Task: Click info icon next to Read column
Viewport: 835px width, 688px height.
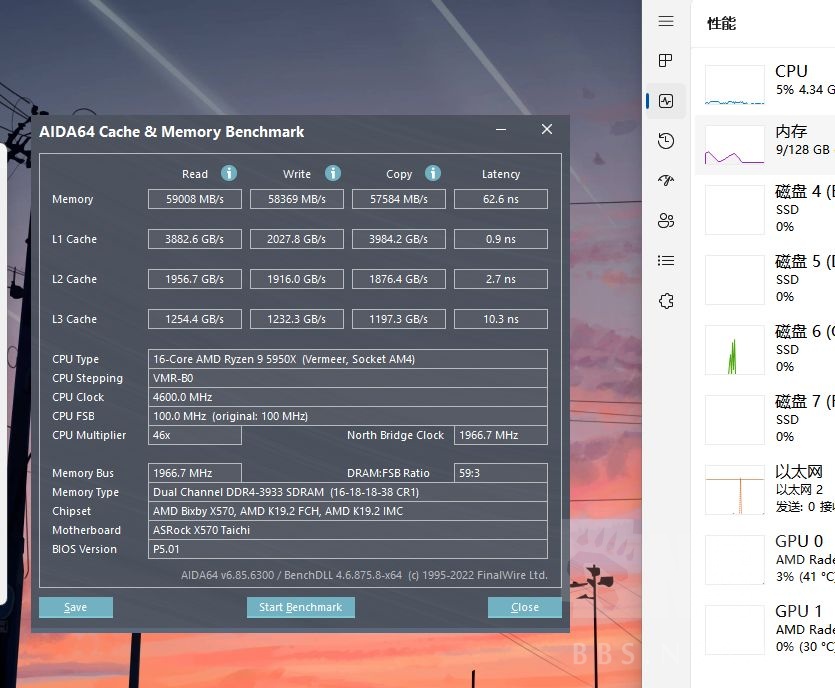Action: pyautogui.click(x=229, y=173)
